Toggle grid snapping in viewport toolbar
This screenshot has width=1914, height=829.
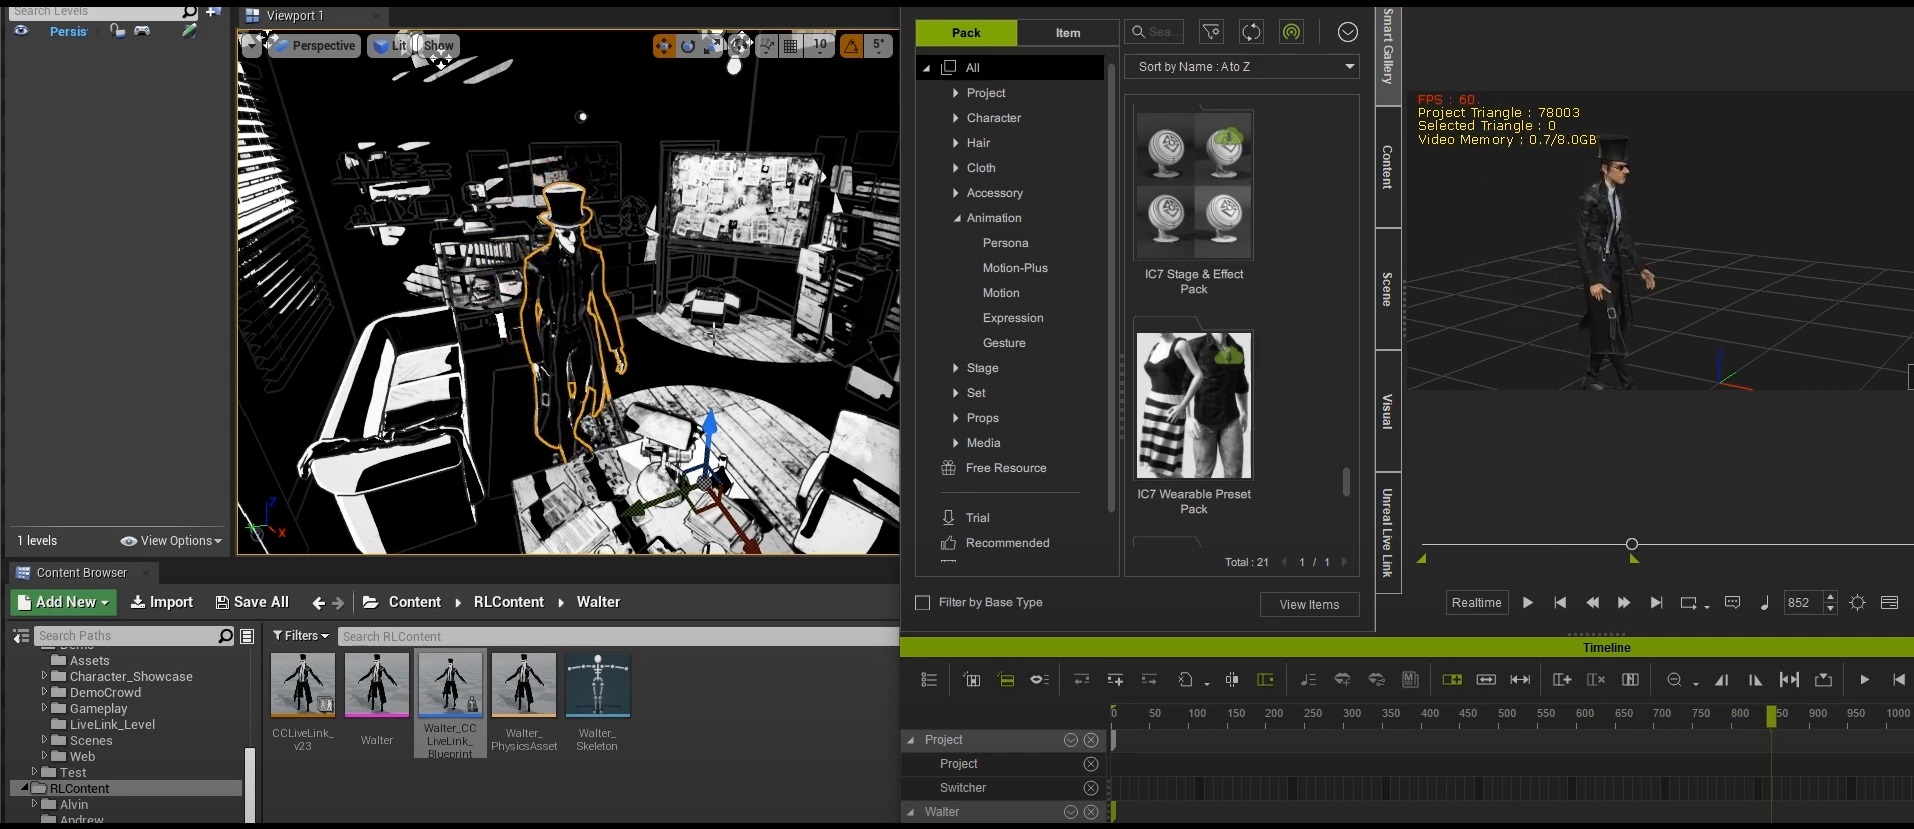pos(791,46)
